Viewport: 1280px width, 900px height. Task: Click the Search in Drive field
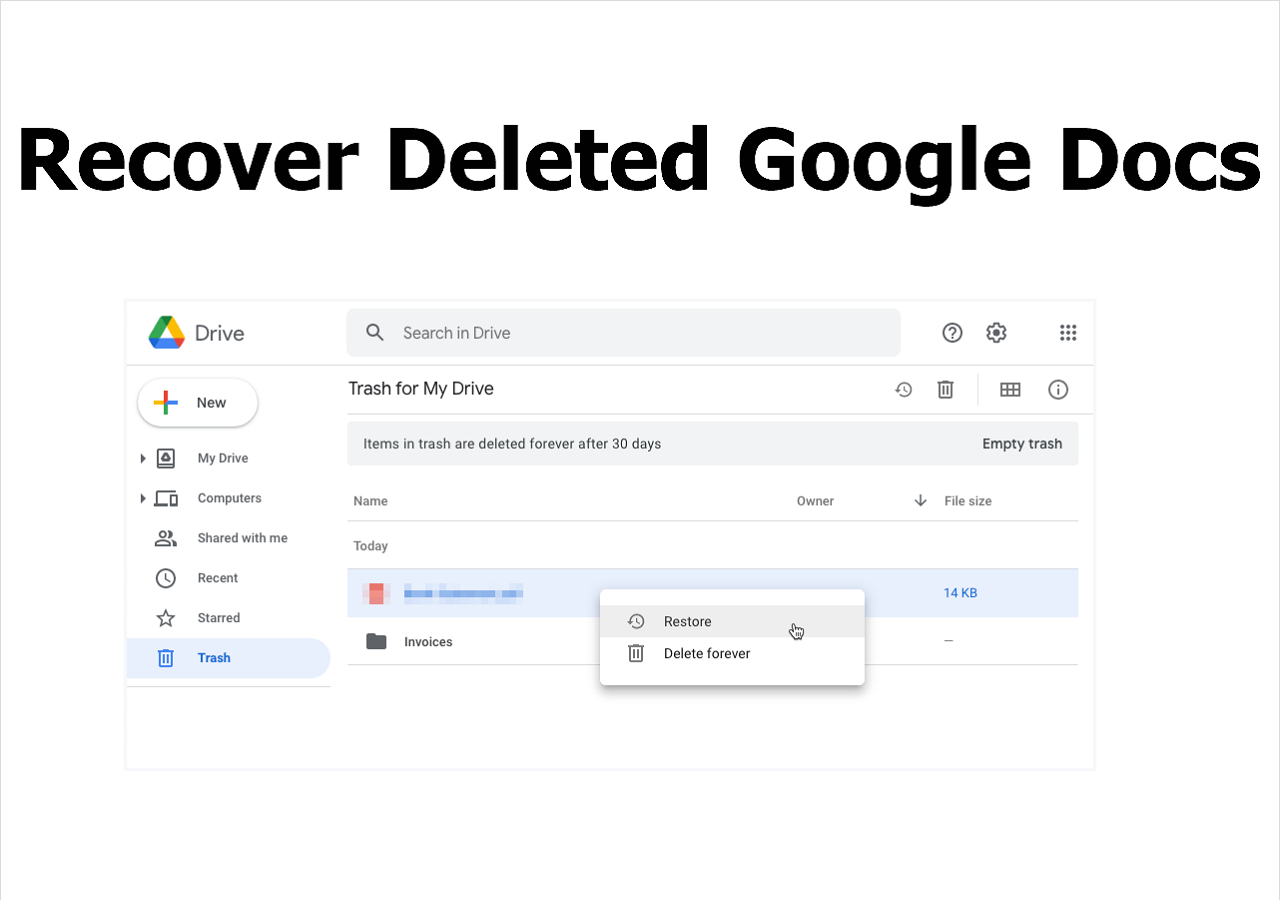pos(623,333)
